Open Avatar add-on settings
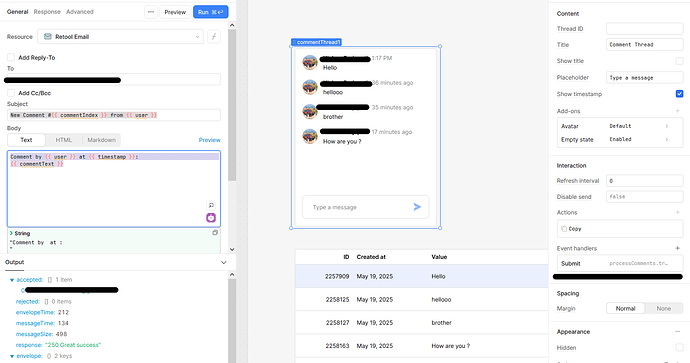 click(x=620, y=126)
